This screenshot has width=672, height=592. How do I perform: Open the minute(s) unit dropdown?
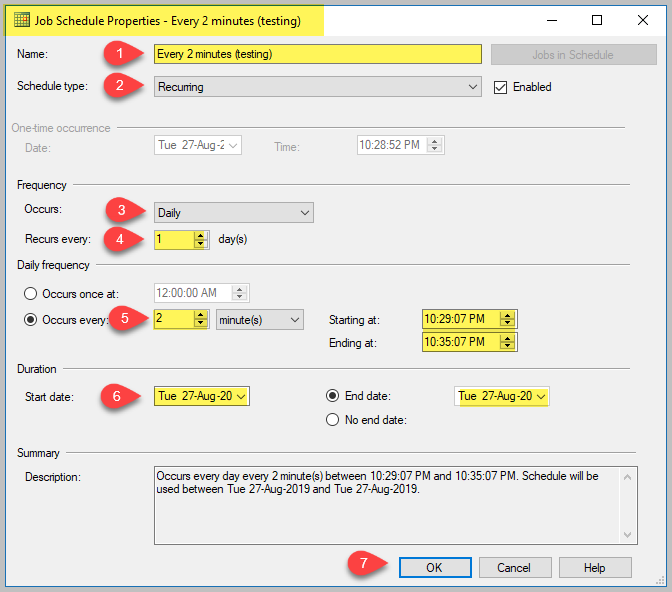click(x=260, y=320)
